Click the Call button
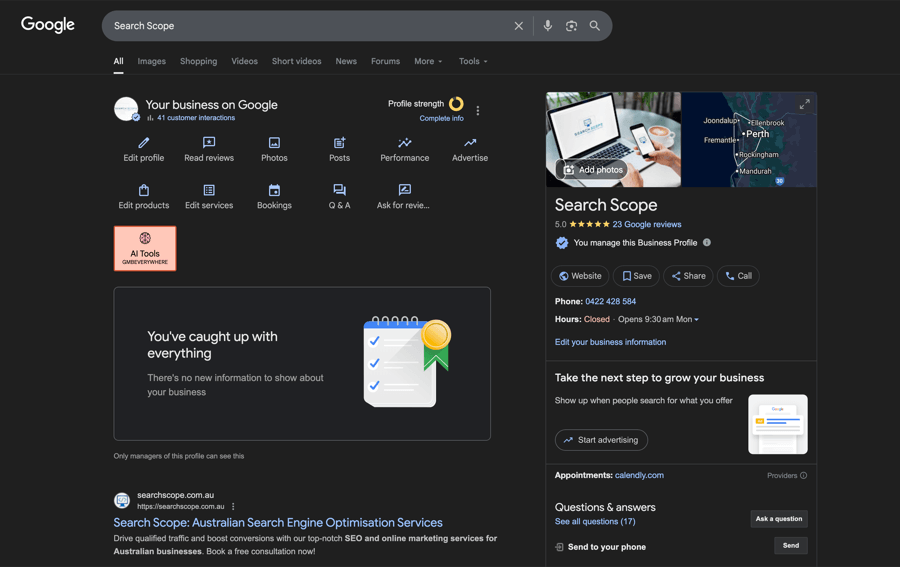Image resolution: width=900 pixels, height=567 pixels. click(x=738, y=276)
